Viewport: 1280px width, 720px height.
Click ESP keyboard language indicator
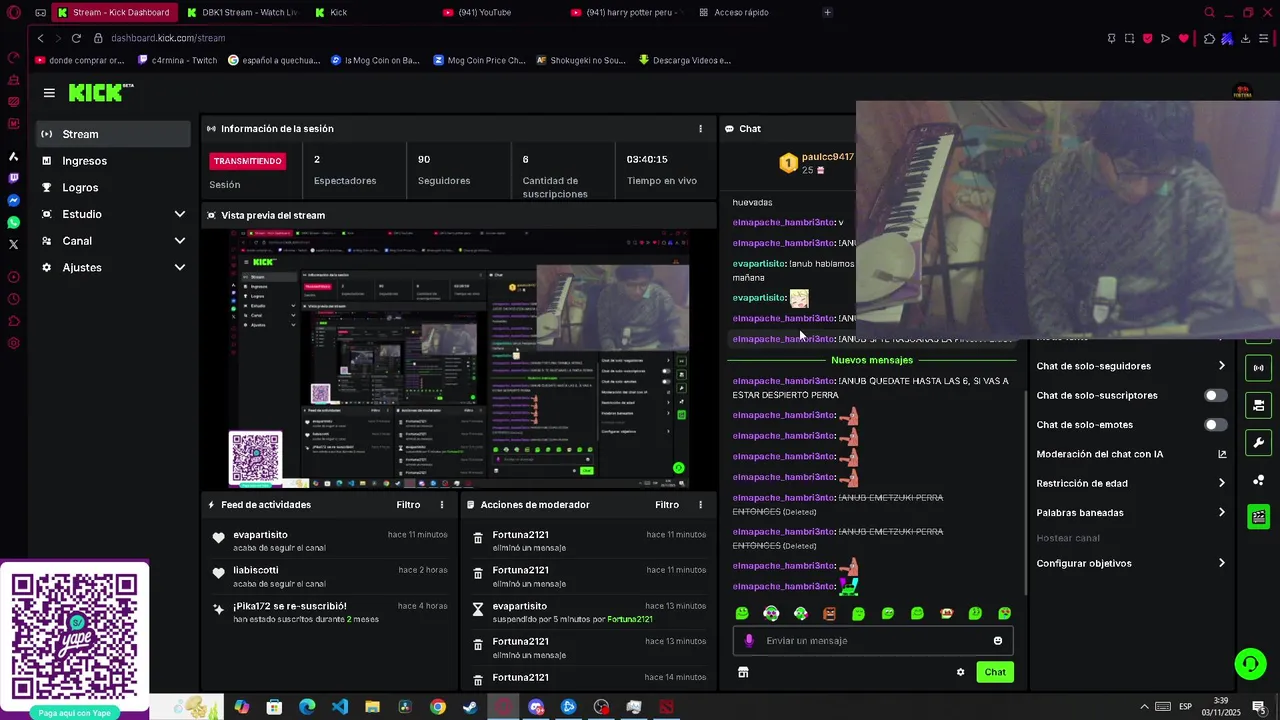pos(1185,707)
